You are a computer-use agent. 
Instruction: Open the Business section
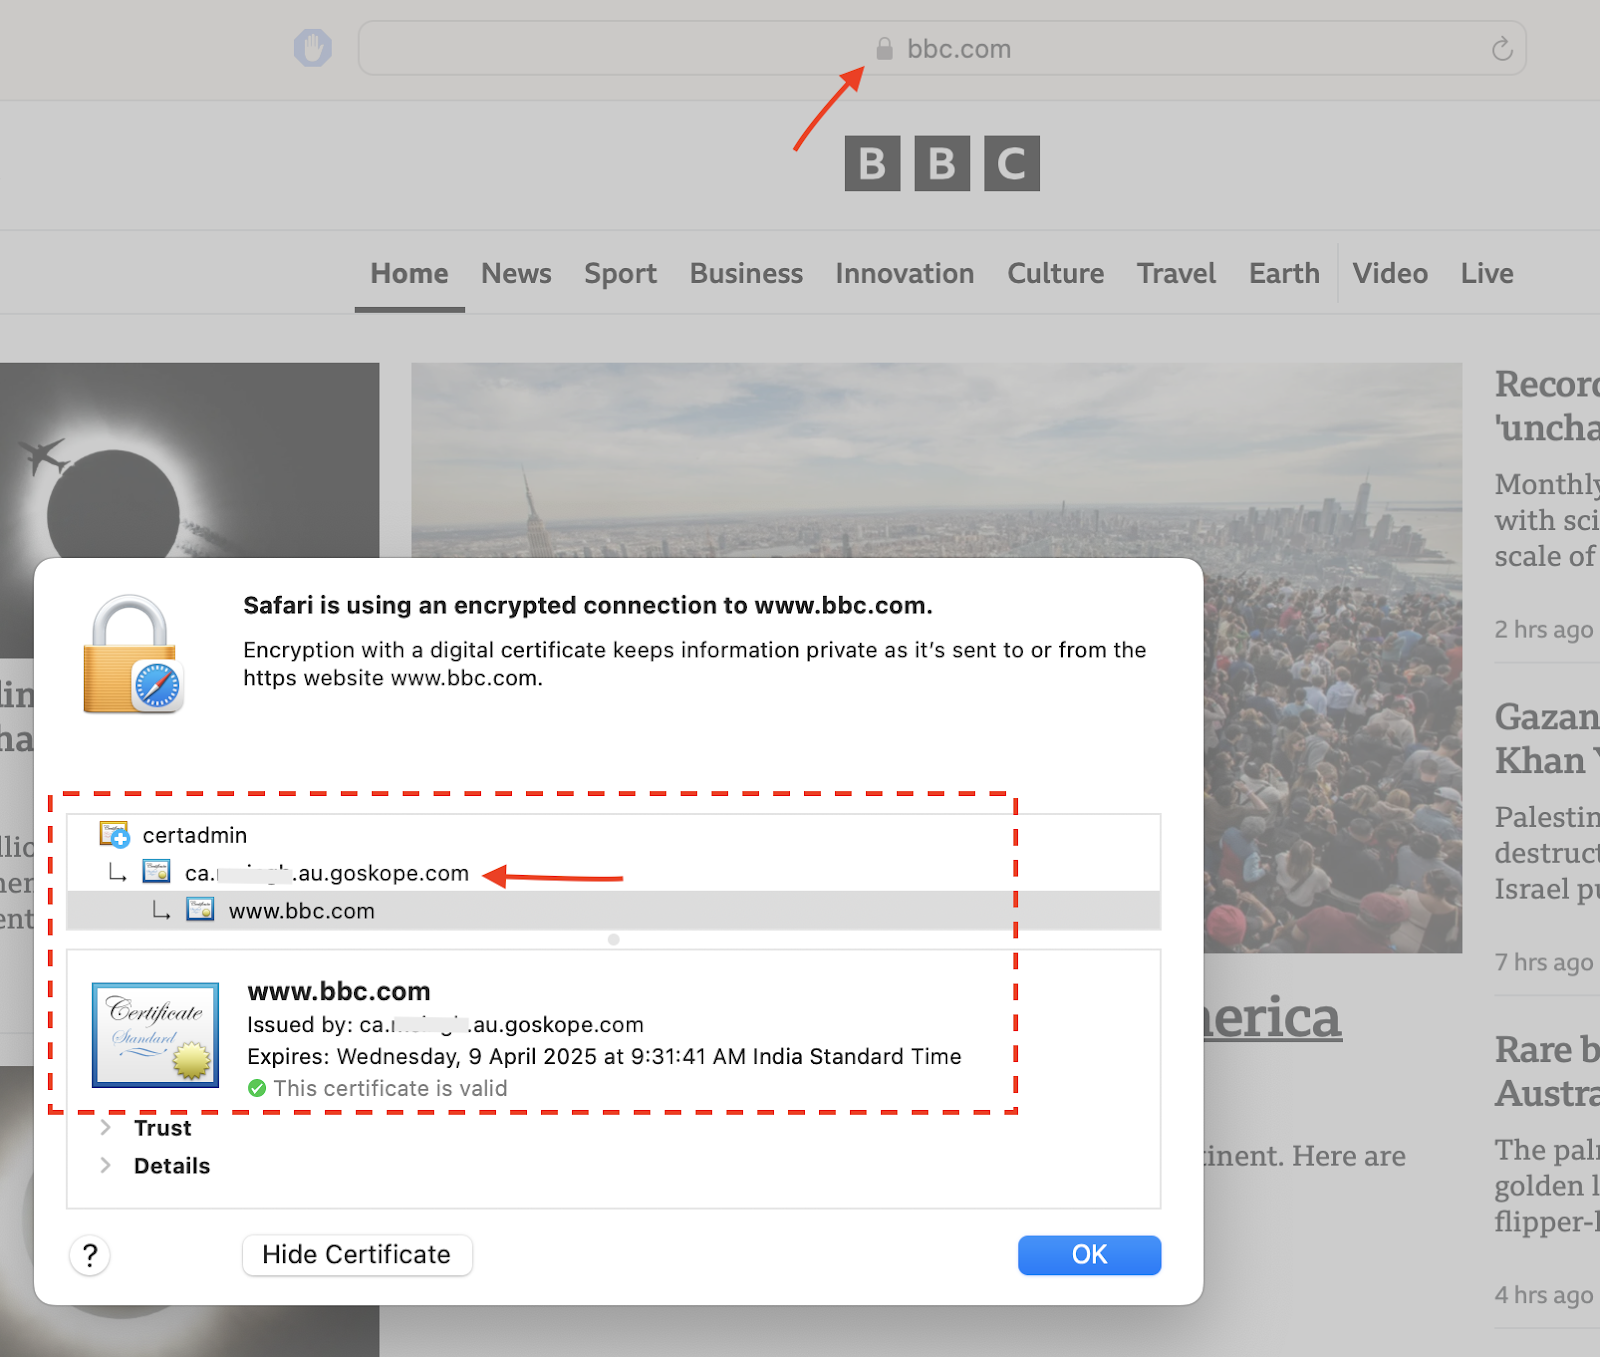point(746,274)
